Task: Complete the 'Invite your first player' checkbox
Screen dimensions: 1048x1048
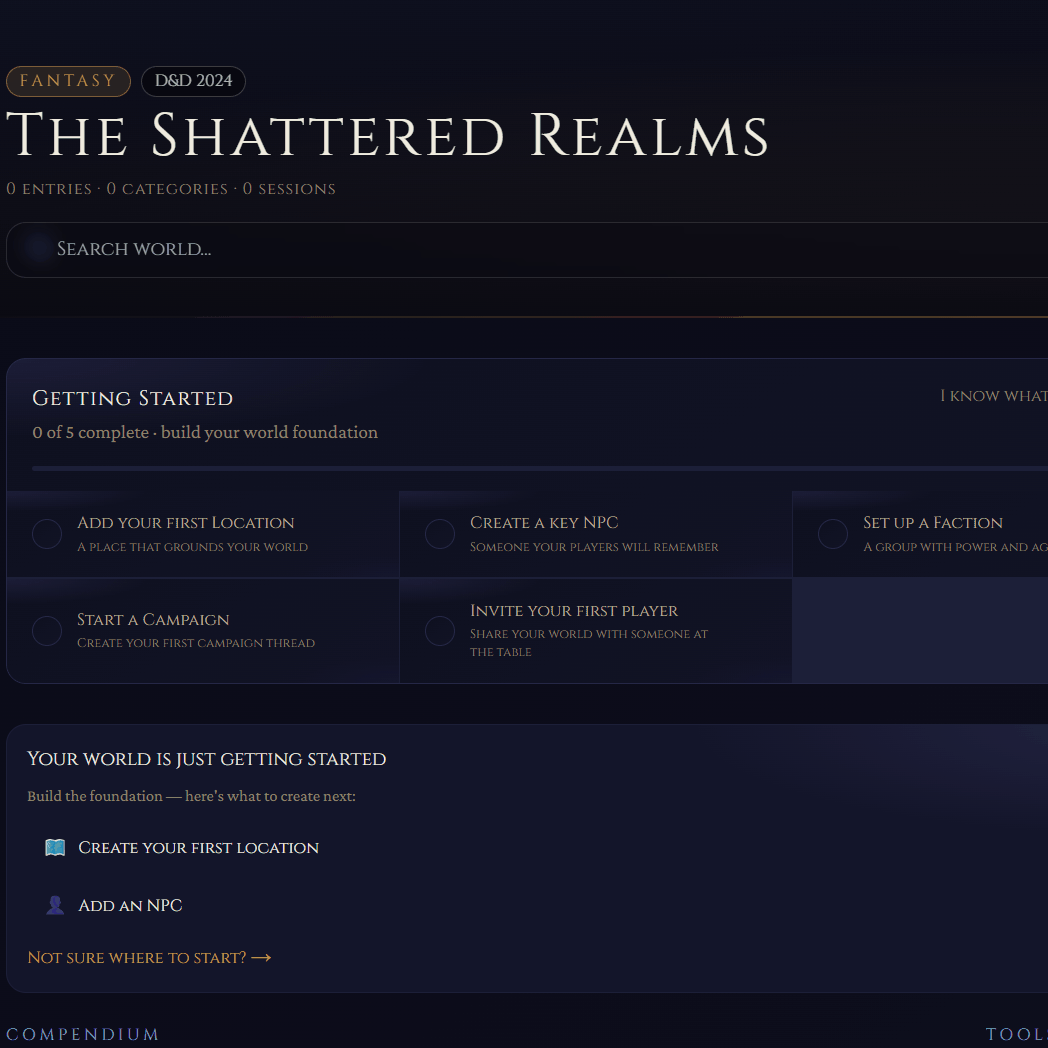Action: 439,630
